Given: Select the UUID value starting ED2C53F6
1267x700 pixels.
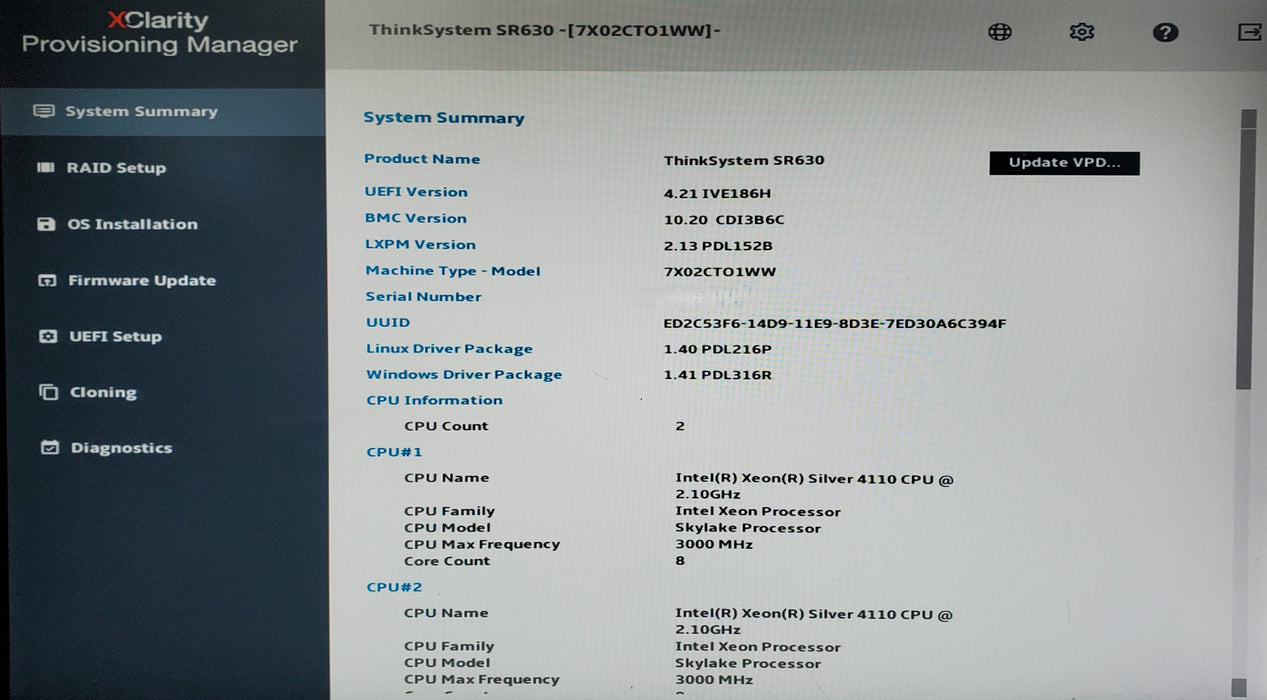Looking at the screenshot, I should pyautogui.click(x=835, y=324).
